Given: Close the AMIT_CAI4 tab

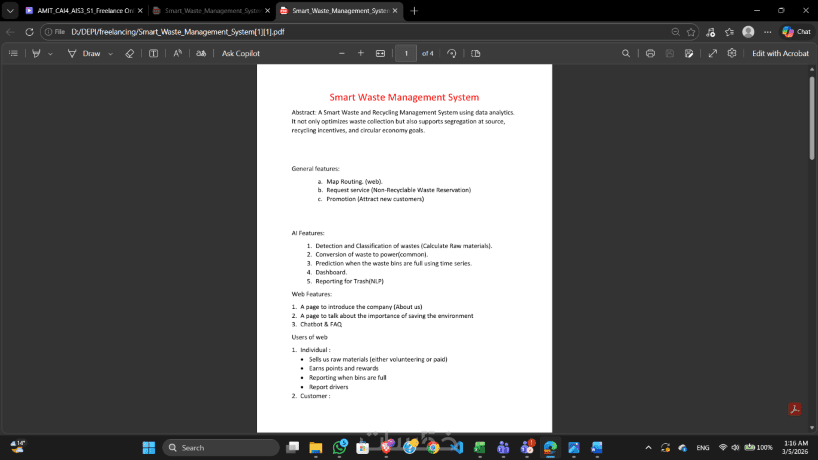Looking at the screenshot, I should coord(140,10).
